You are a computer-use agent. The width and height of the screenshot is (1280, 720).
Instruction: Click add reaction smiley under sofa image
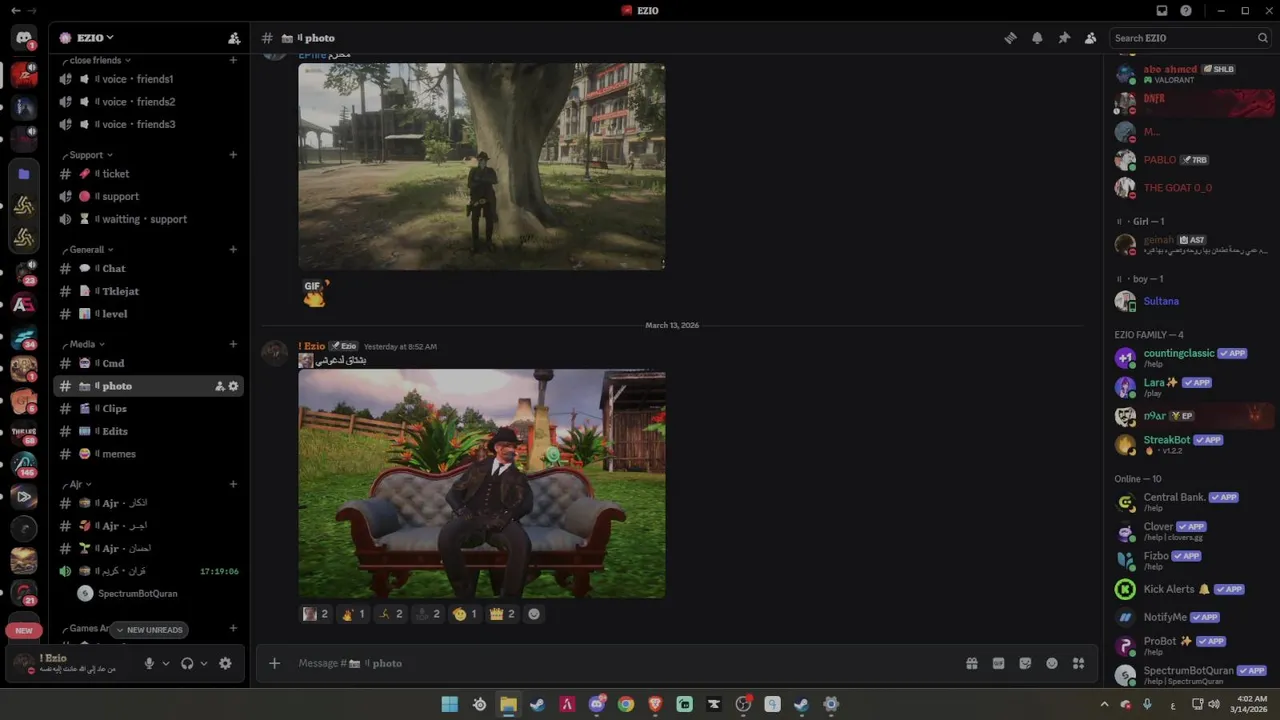click(x=533, y=614)
